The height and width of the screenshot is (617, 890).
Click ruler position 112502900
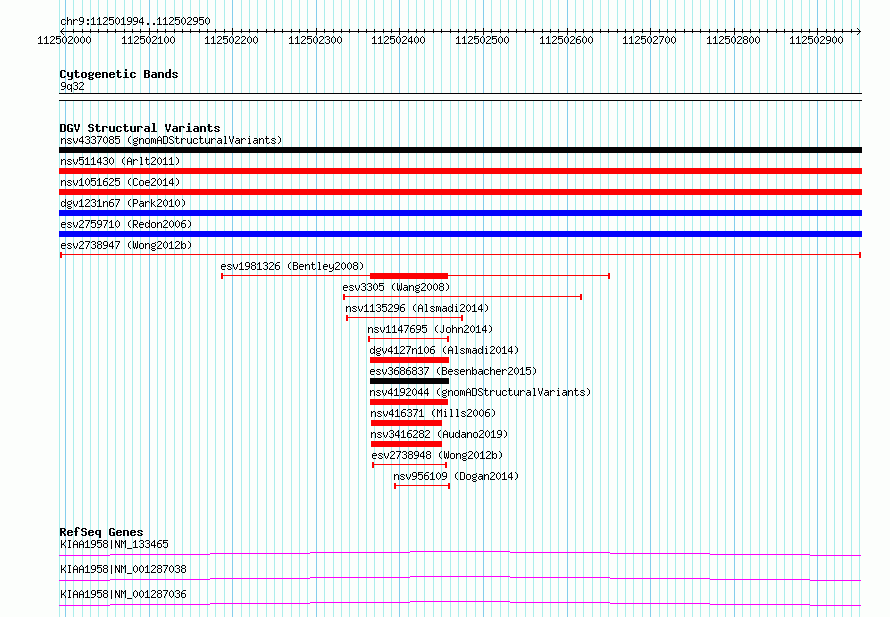[x=816, y=40]
